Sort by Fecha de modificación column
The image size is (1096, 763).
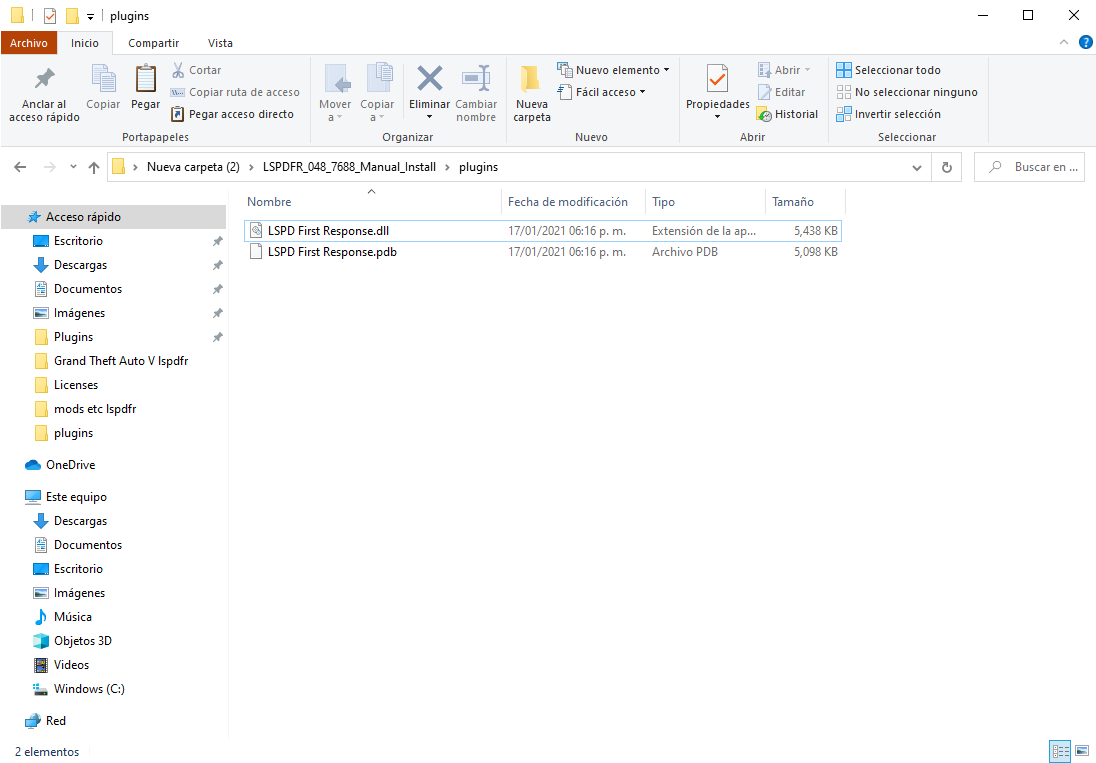pyautogui.click(x=572, y=202)
